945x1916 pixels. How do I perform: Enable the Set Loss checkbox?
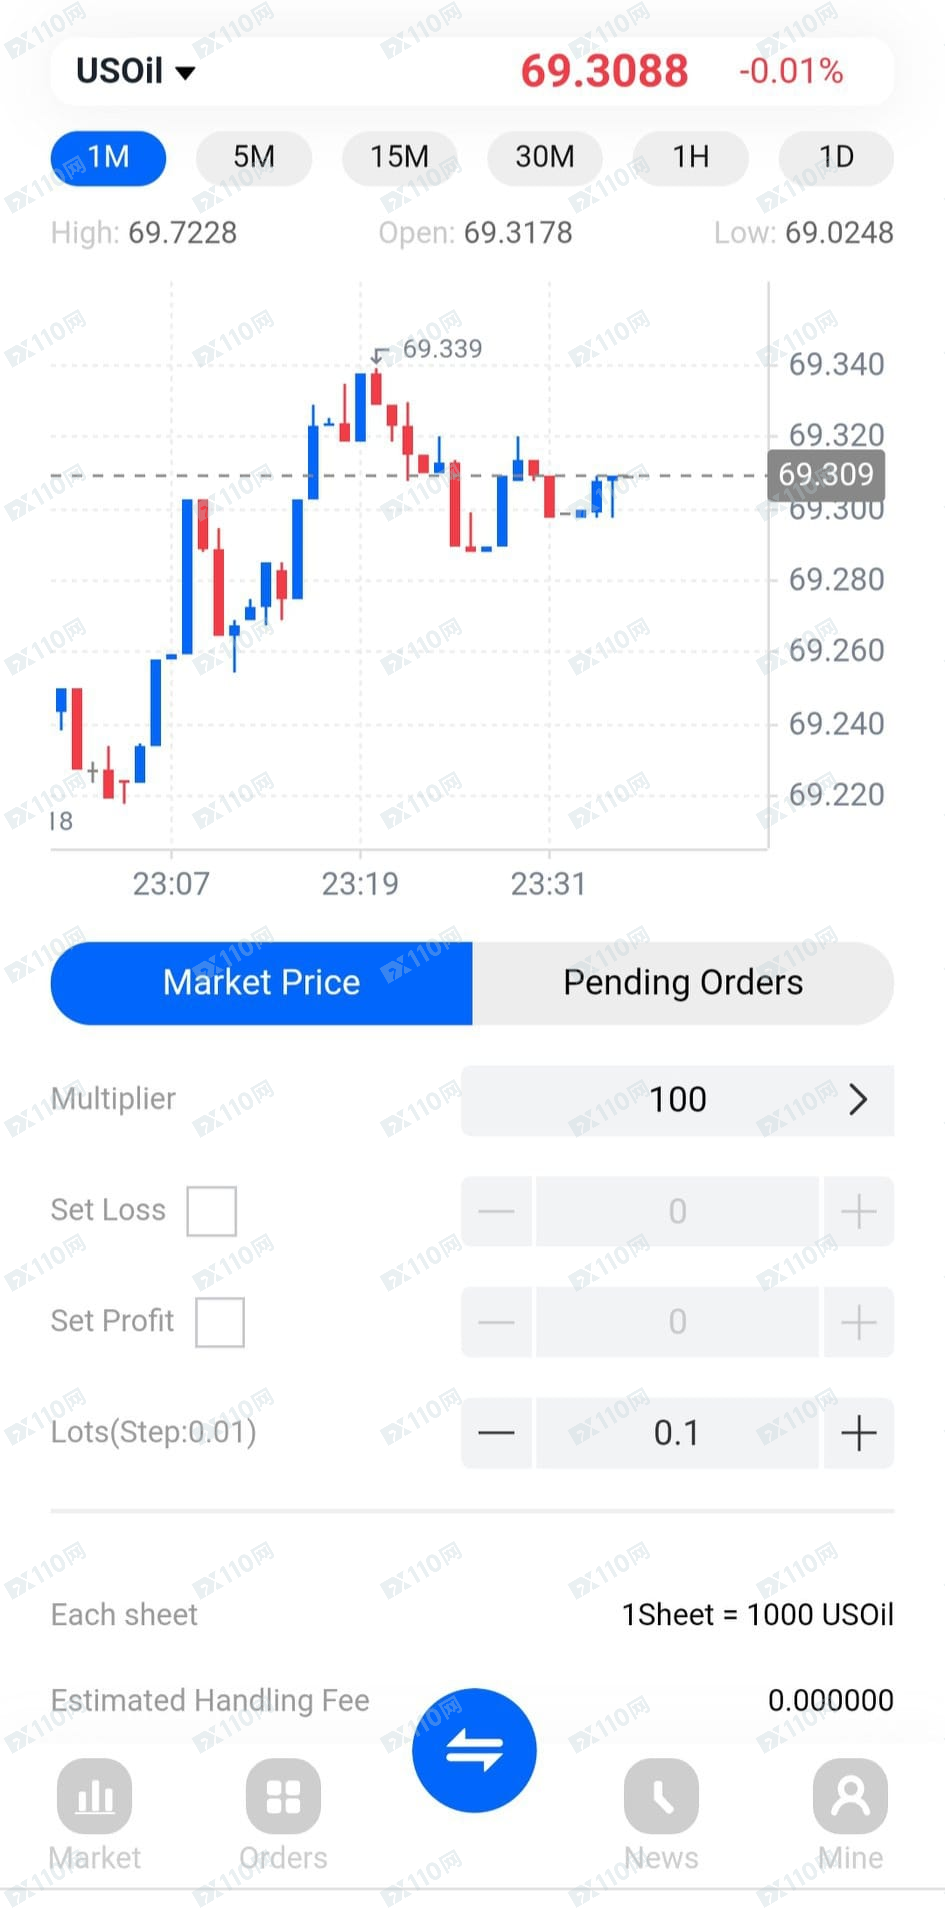(212, 1211)
